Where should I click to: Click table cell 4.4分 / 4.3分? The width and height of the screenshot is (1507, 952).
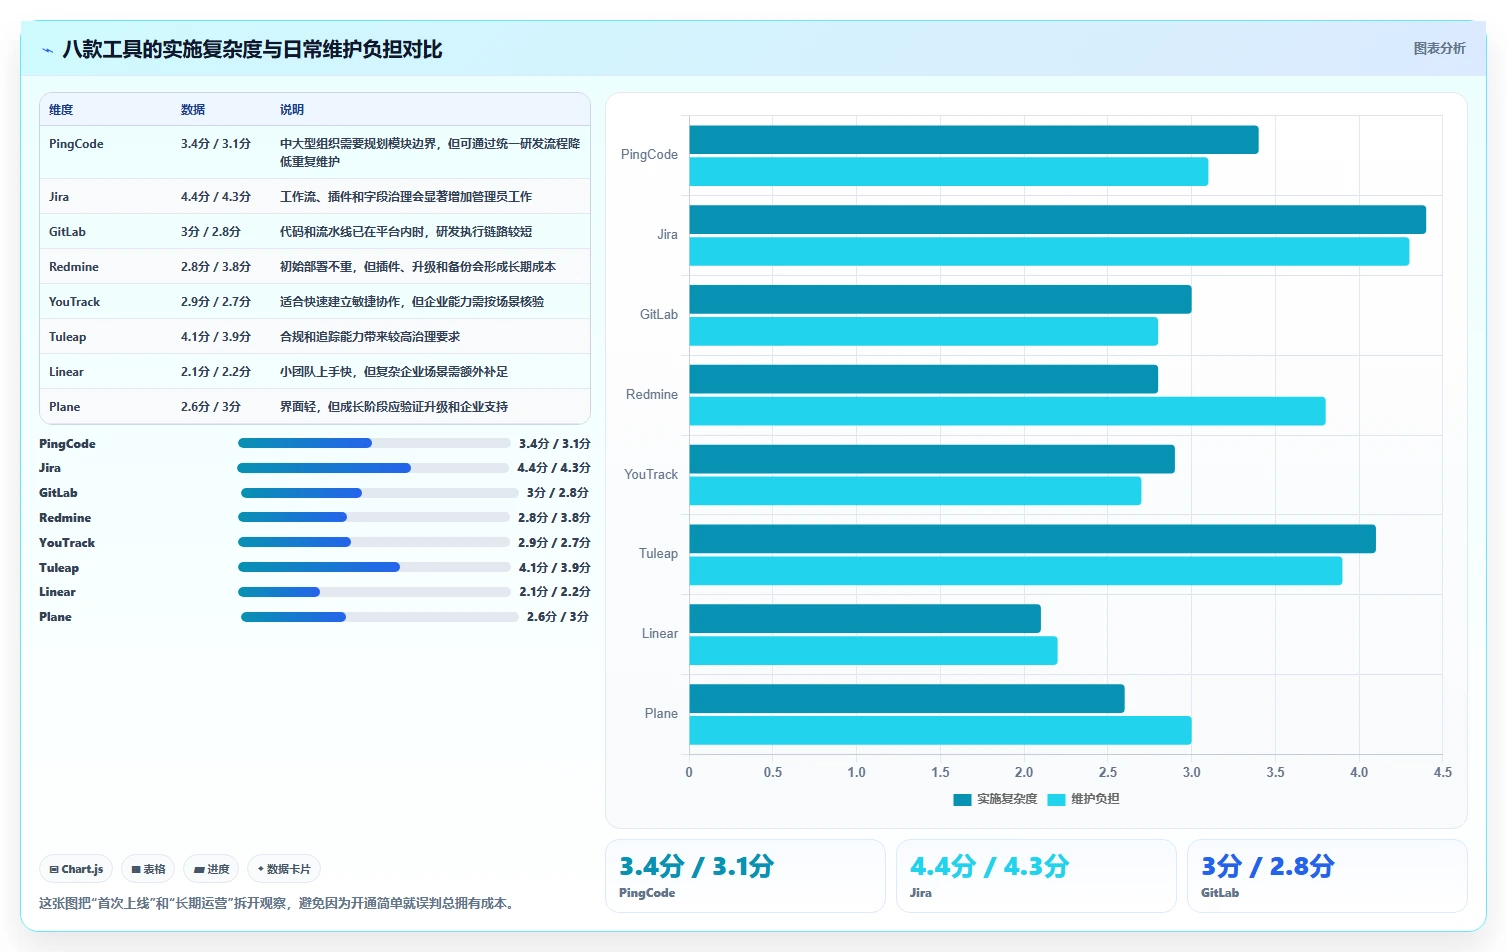point(216,197)
